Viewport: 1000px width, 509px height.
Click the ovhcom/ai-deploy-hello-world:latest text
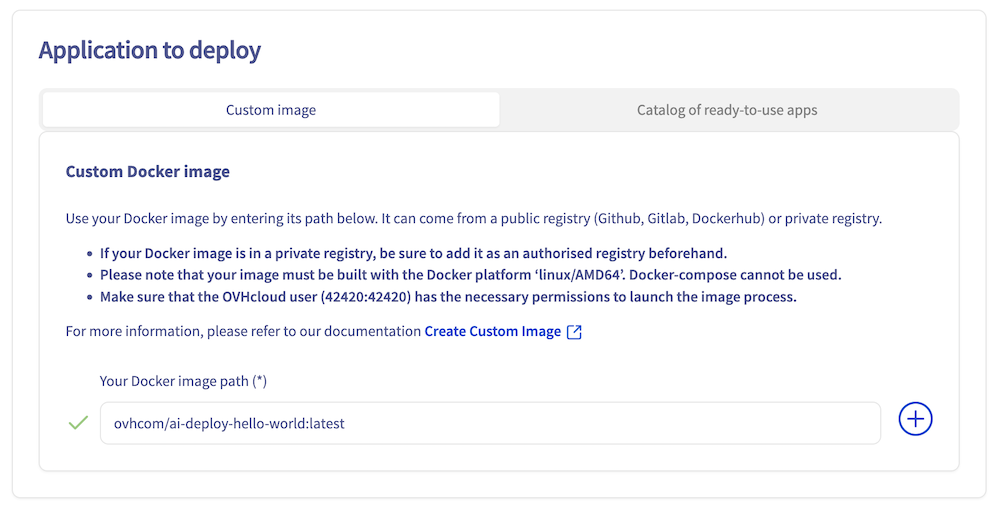[x=229, y=423]
